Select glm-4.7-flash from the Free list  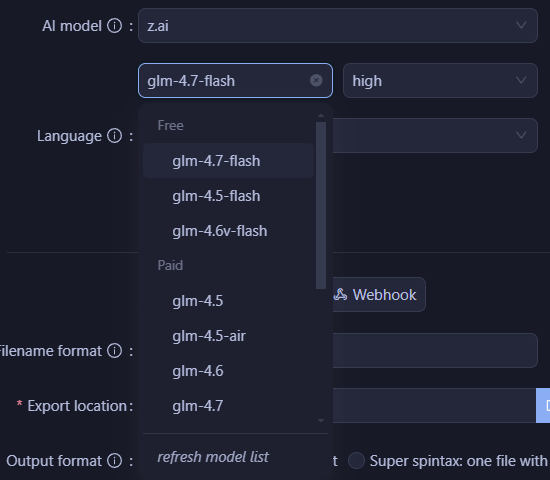click(228, 161)
